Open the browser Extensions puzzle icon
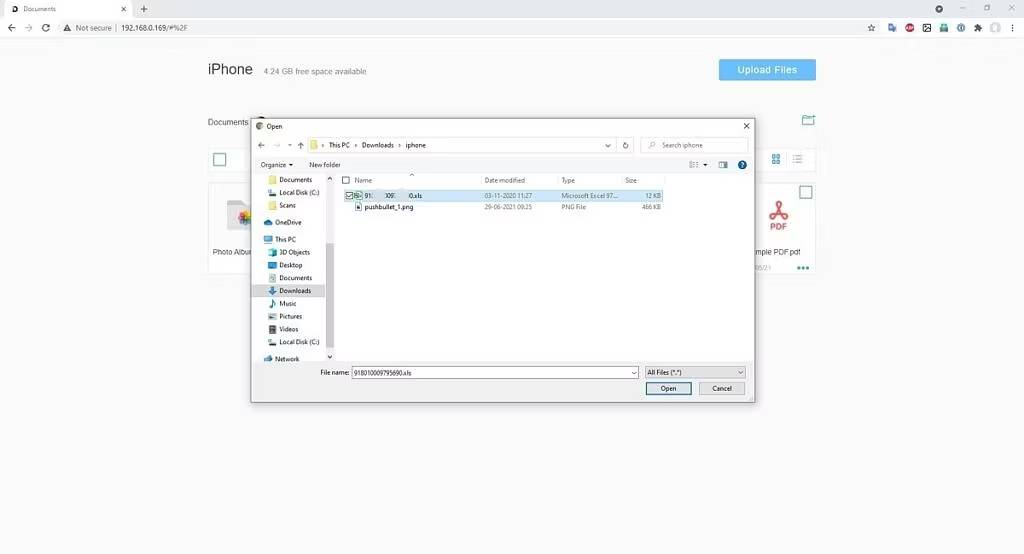This screenshot has width=1024, height=554. (x=978, y=28)
